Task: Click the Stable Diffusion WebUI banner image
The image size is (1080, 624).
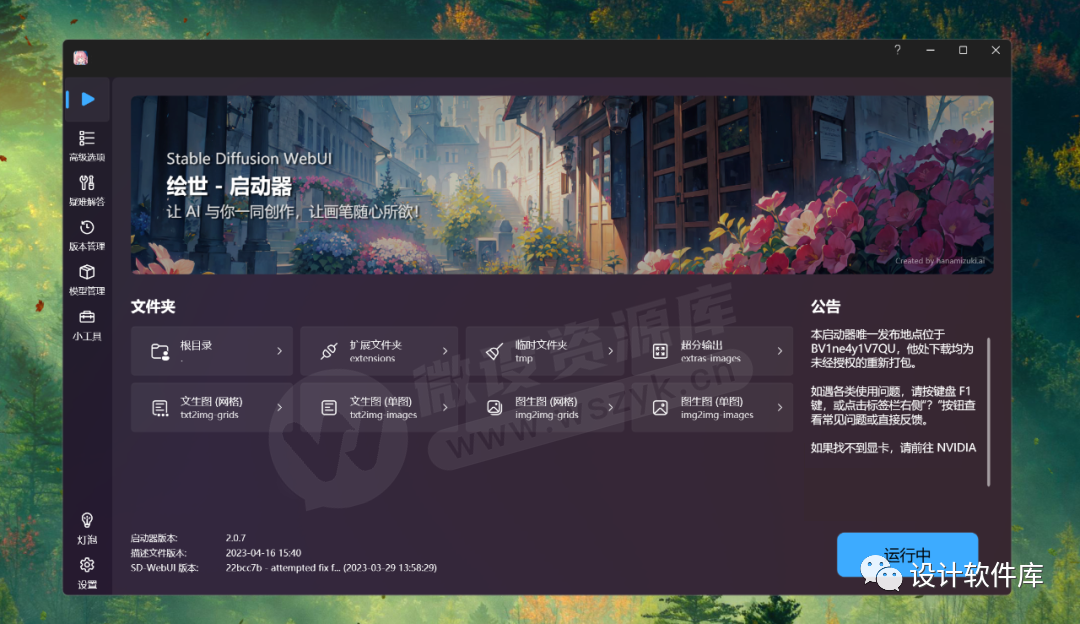Action: click(562, 185)
